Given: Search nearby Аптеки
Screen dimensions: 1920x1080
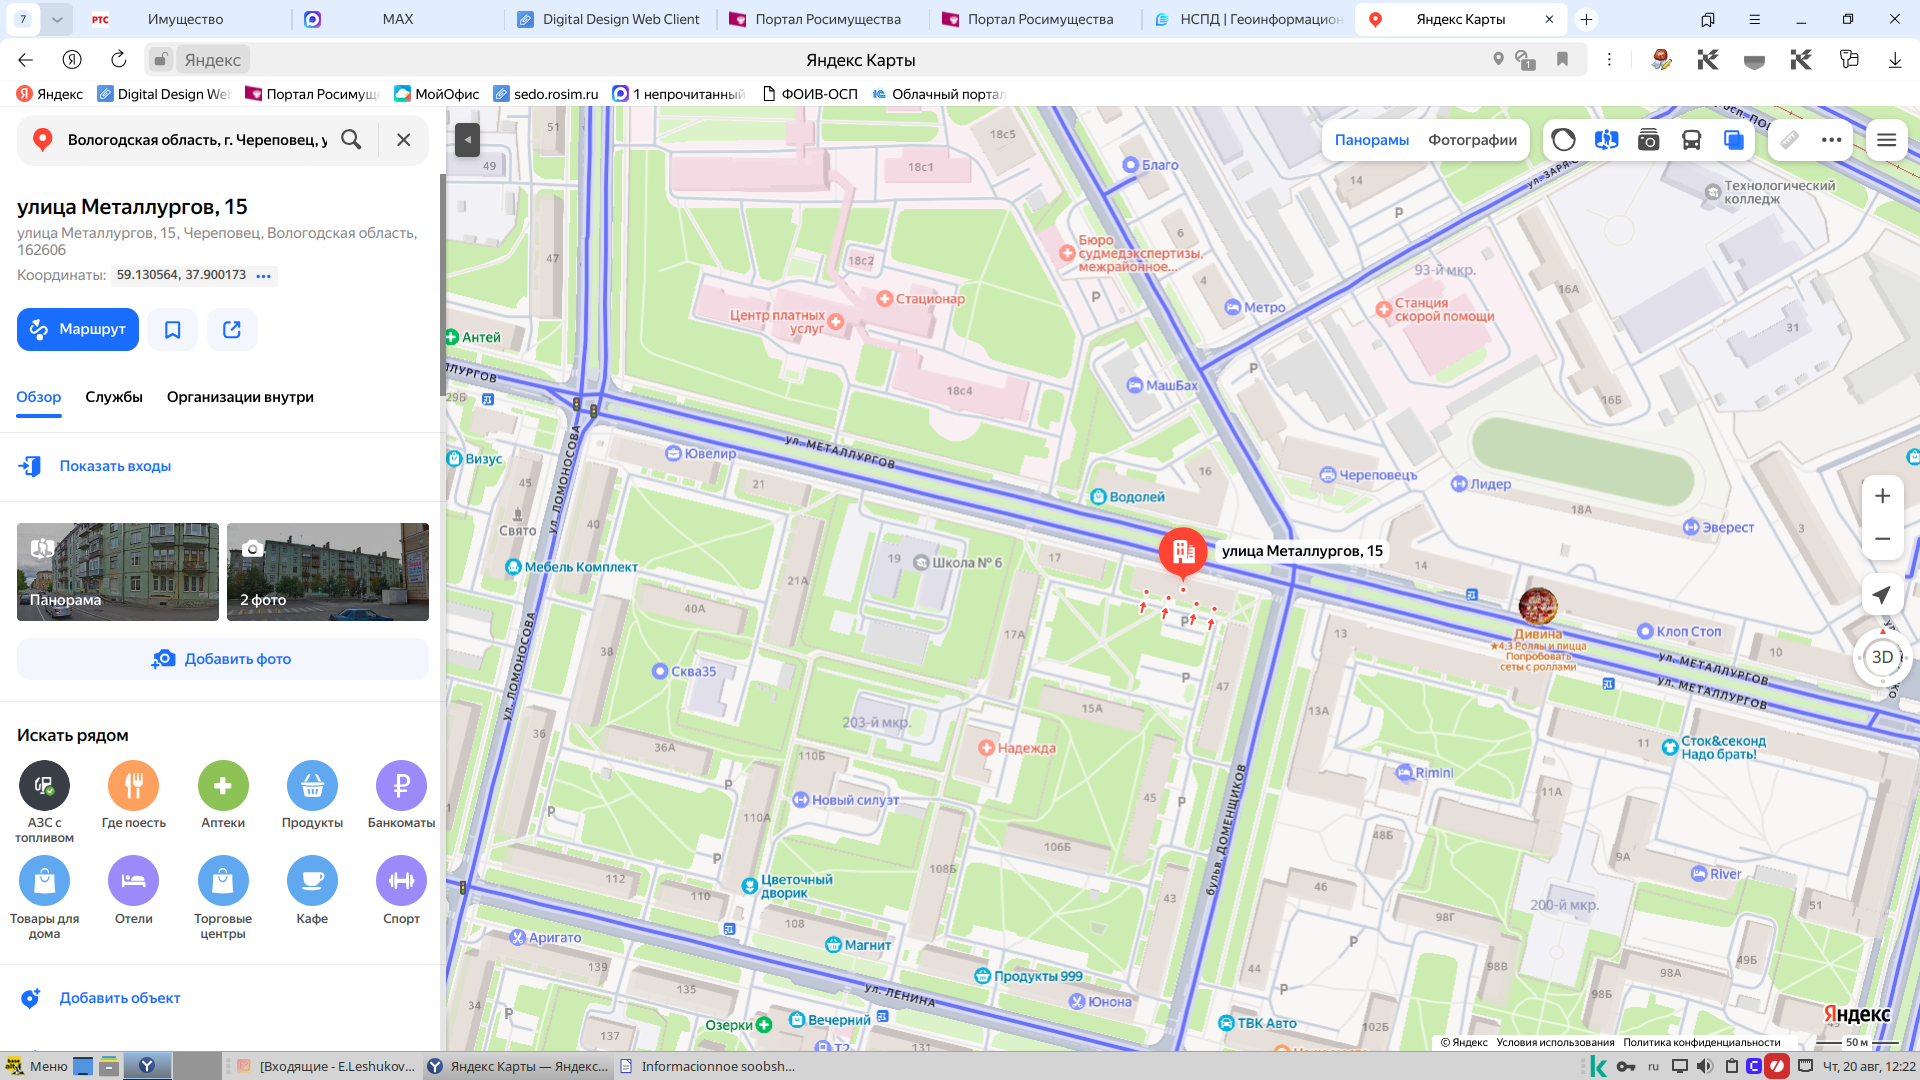Looking at the screenshot, I should click(223, 796).
